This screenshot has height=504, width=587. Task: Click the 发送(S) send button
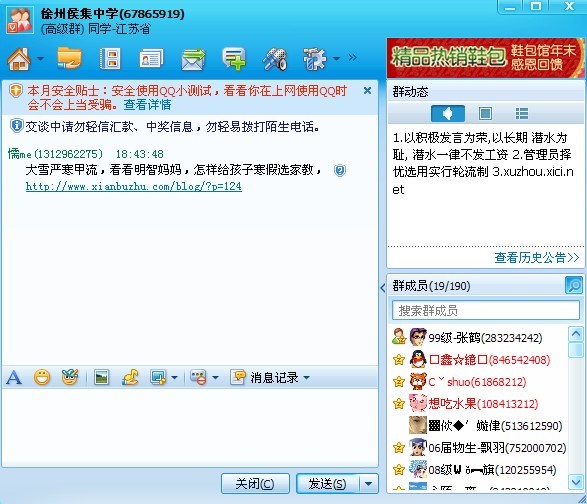(x=328, y=484)
